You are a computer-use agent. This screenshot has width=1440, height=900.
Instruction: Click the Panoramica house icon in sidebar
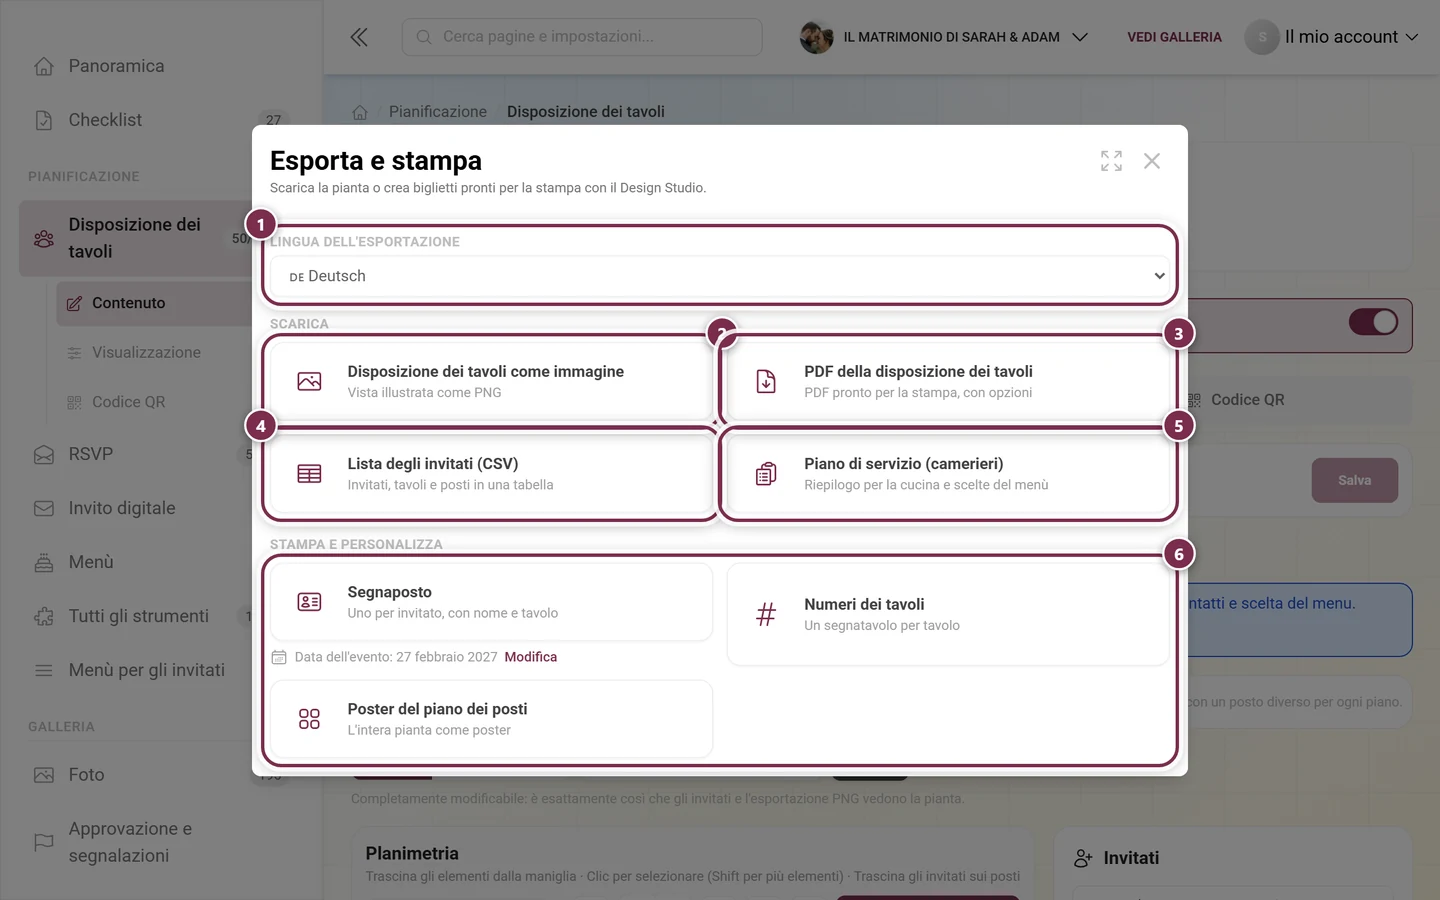(x=44, y=66)
